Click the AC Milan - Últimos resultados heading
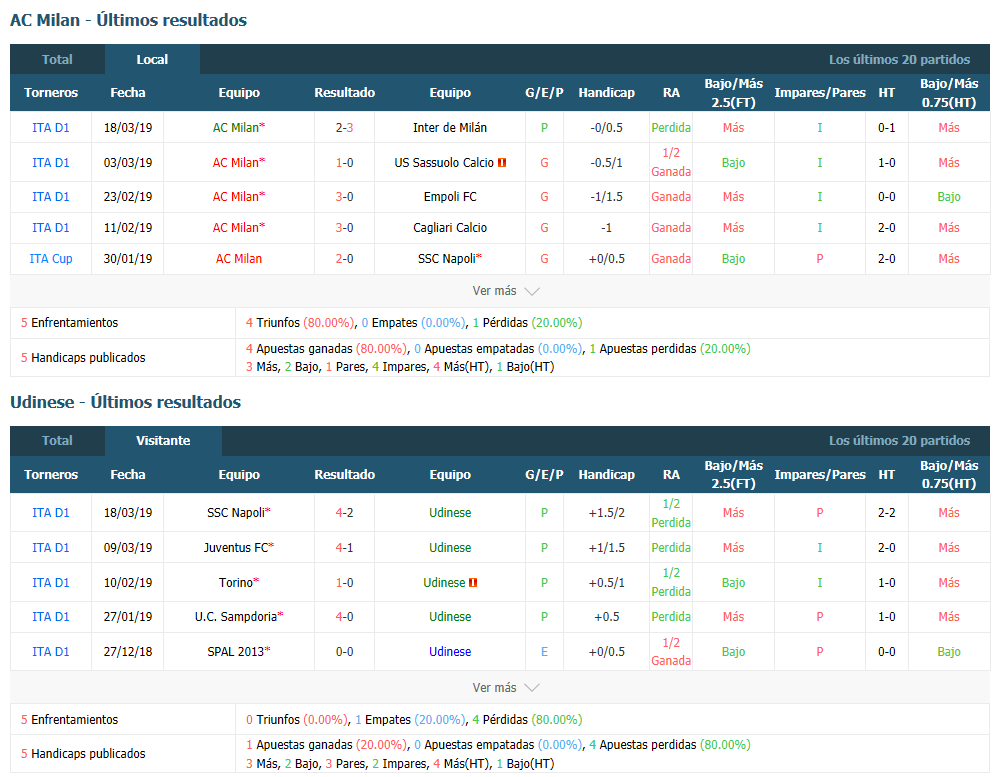Screen dimensions: 995x777 [x=129, y=20]
